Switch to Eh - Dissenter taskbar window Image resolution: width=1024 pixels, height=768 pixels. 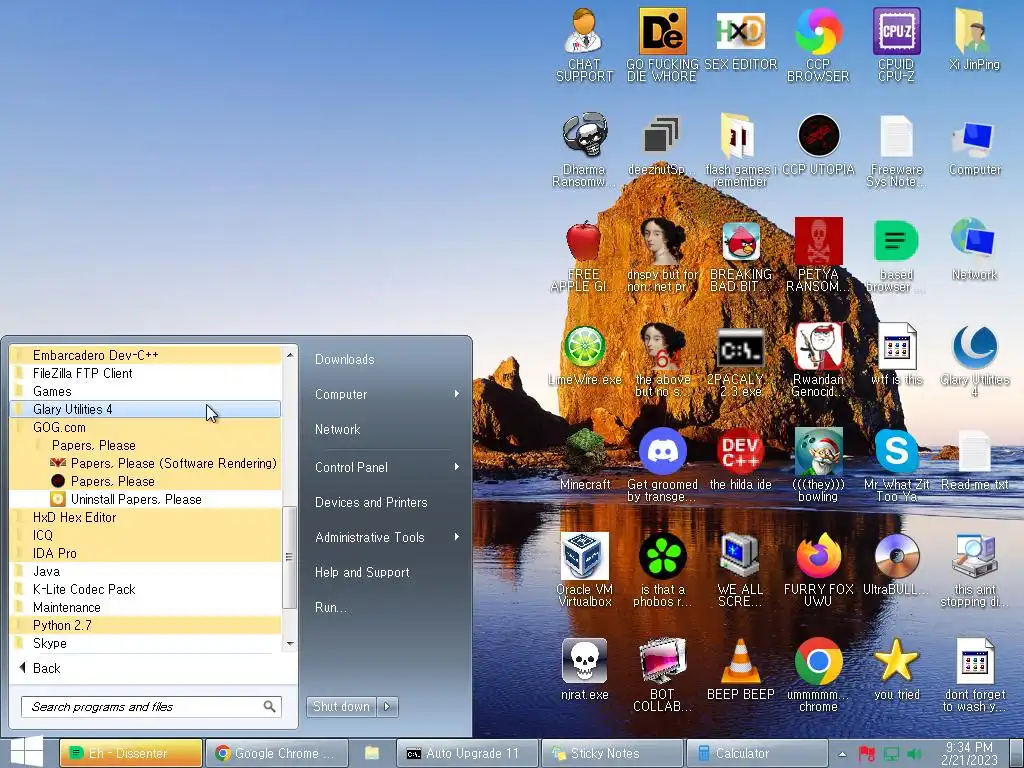(x=131, y=753)
